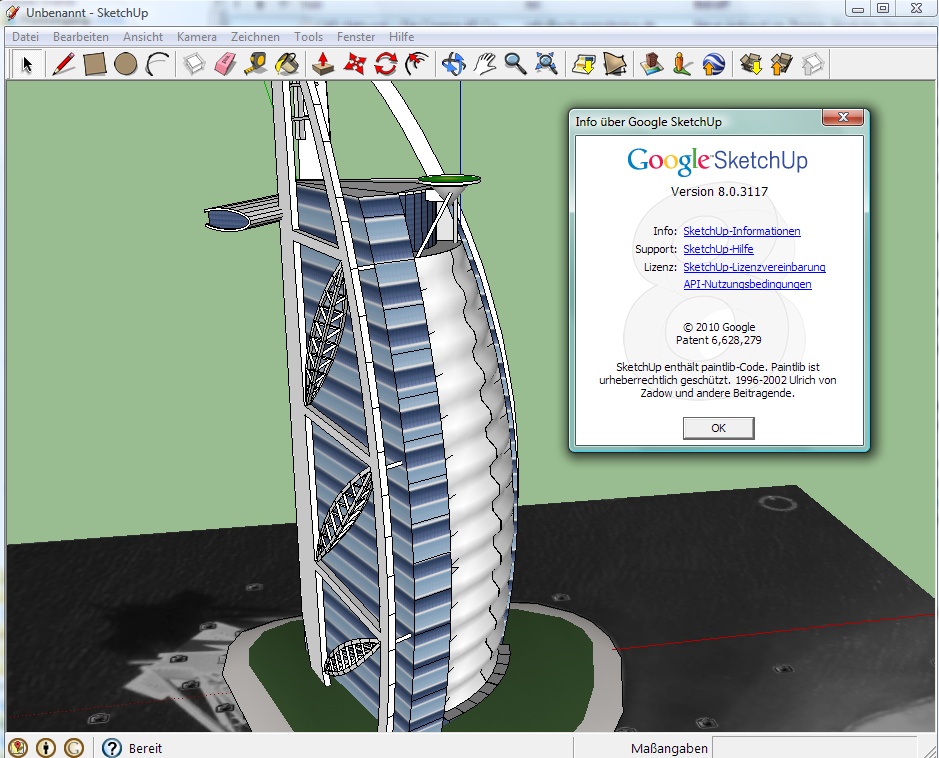
Task: Click the Patent 6,628,279 text
Action: click(719, 340)
